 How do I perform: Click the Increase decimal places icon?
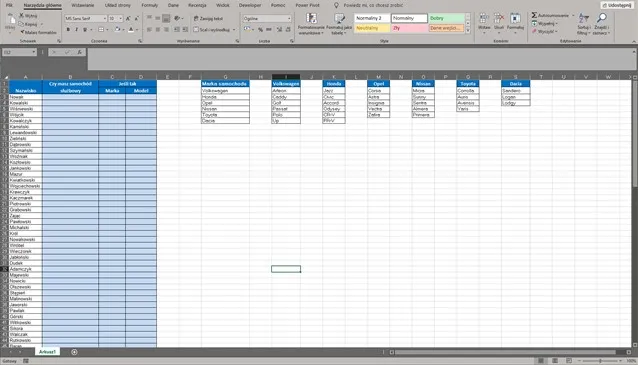[279, 30]
